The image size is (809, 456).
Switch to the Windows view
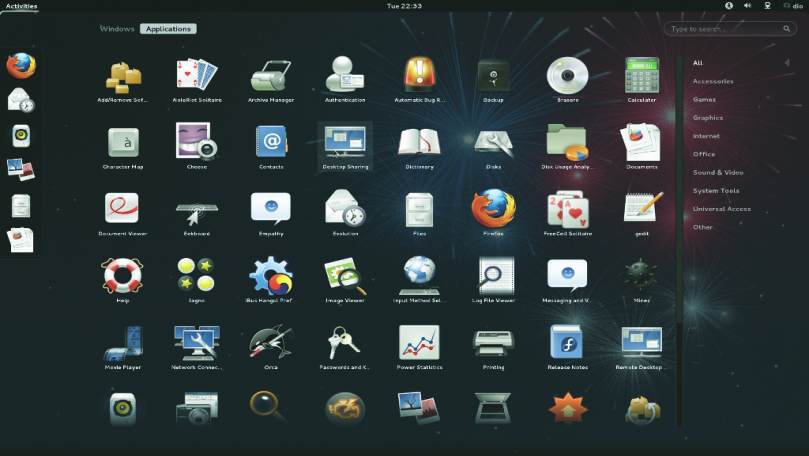[x=117, y=29]
